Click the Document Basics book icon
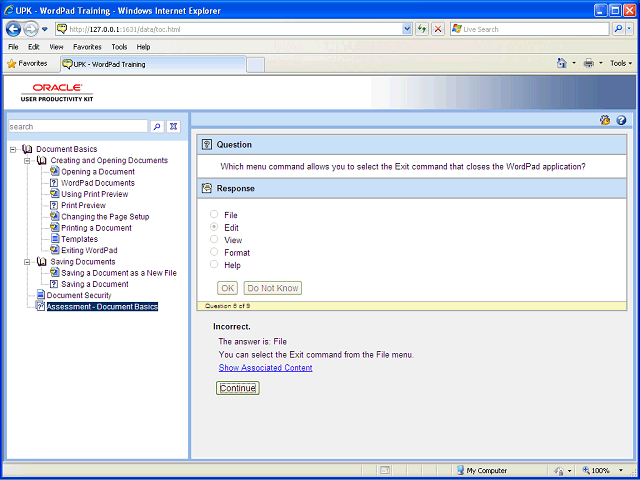 (x=27, y=149)
